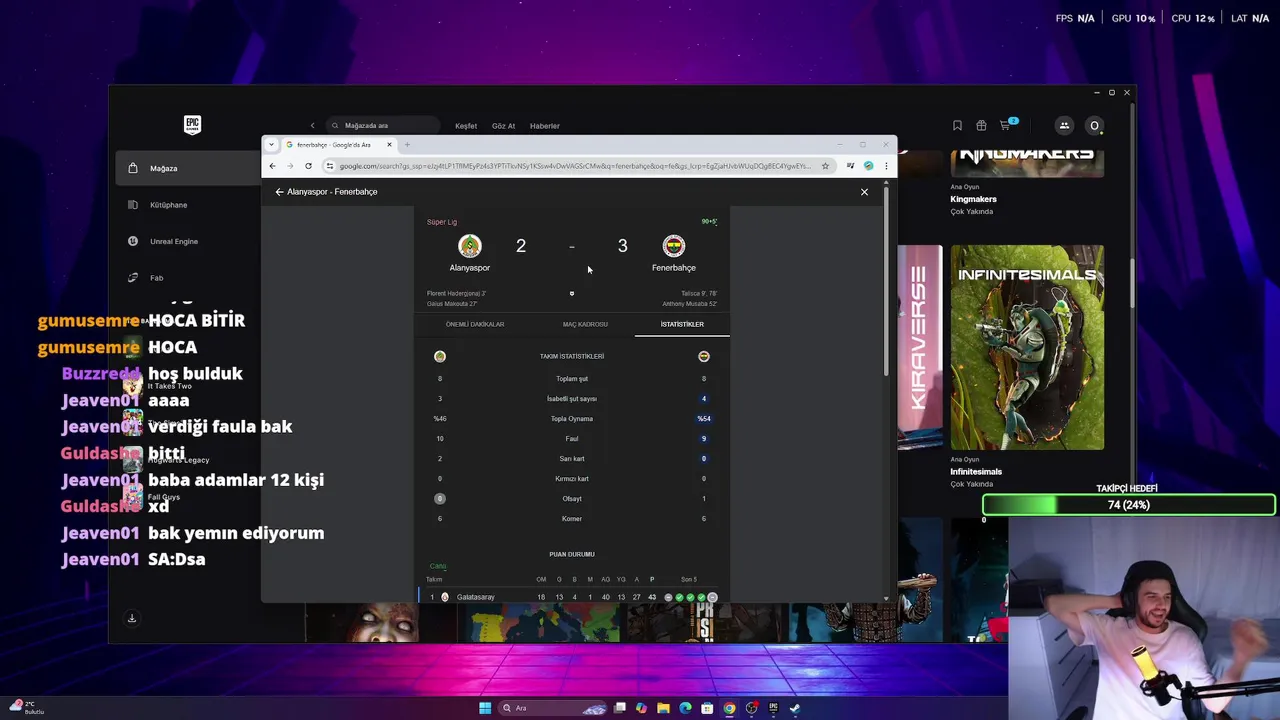
Task: Switch to Maç Kadrosu tab
Action: 585,324
